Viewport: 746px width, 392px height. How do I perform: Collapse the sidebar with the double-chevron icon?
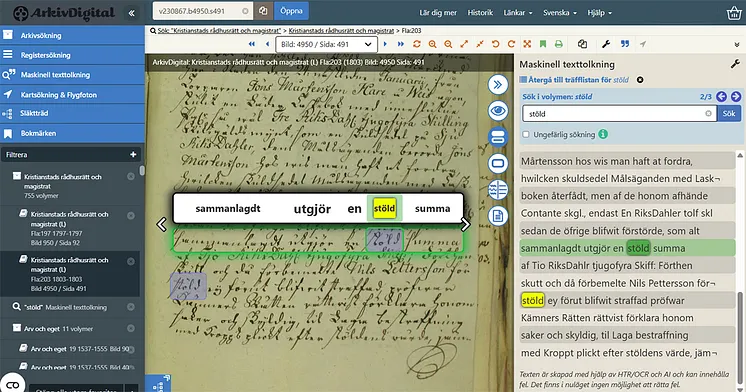(x=131, y=13)
